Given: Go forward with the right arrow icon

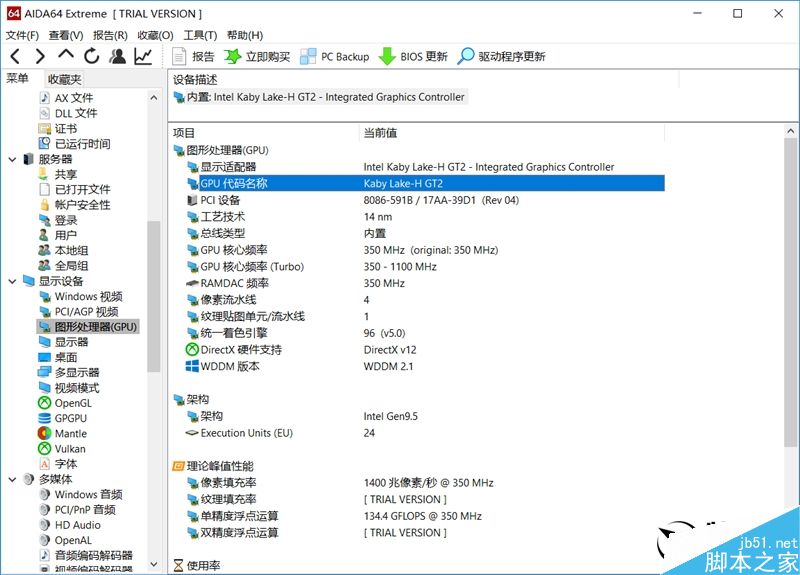Looking at the screenshot, I should (40, 56).
